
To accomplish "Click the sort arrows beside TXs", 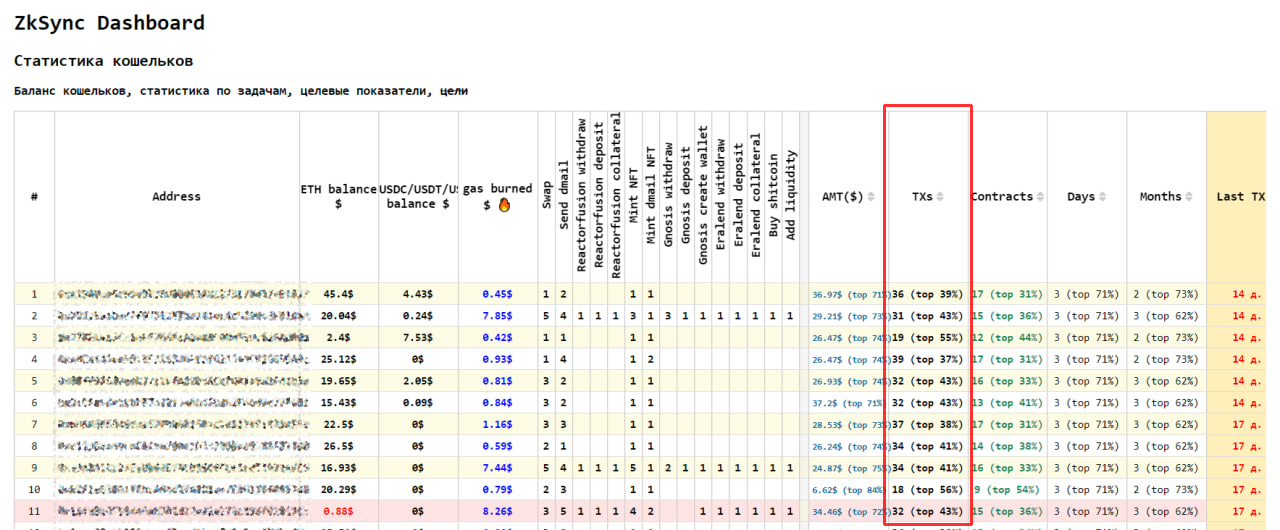I will [x=939, y=197].
